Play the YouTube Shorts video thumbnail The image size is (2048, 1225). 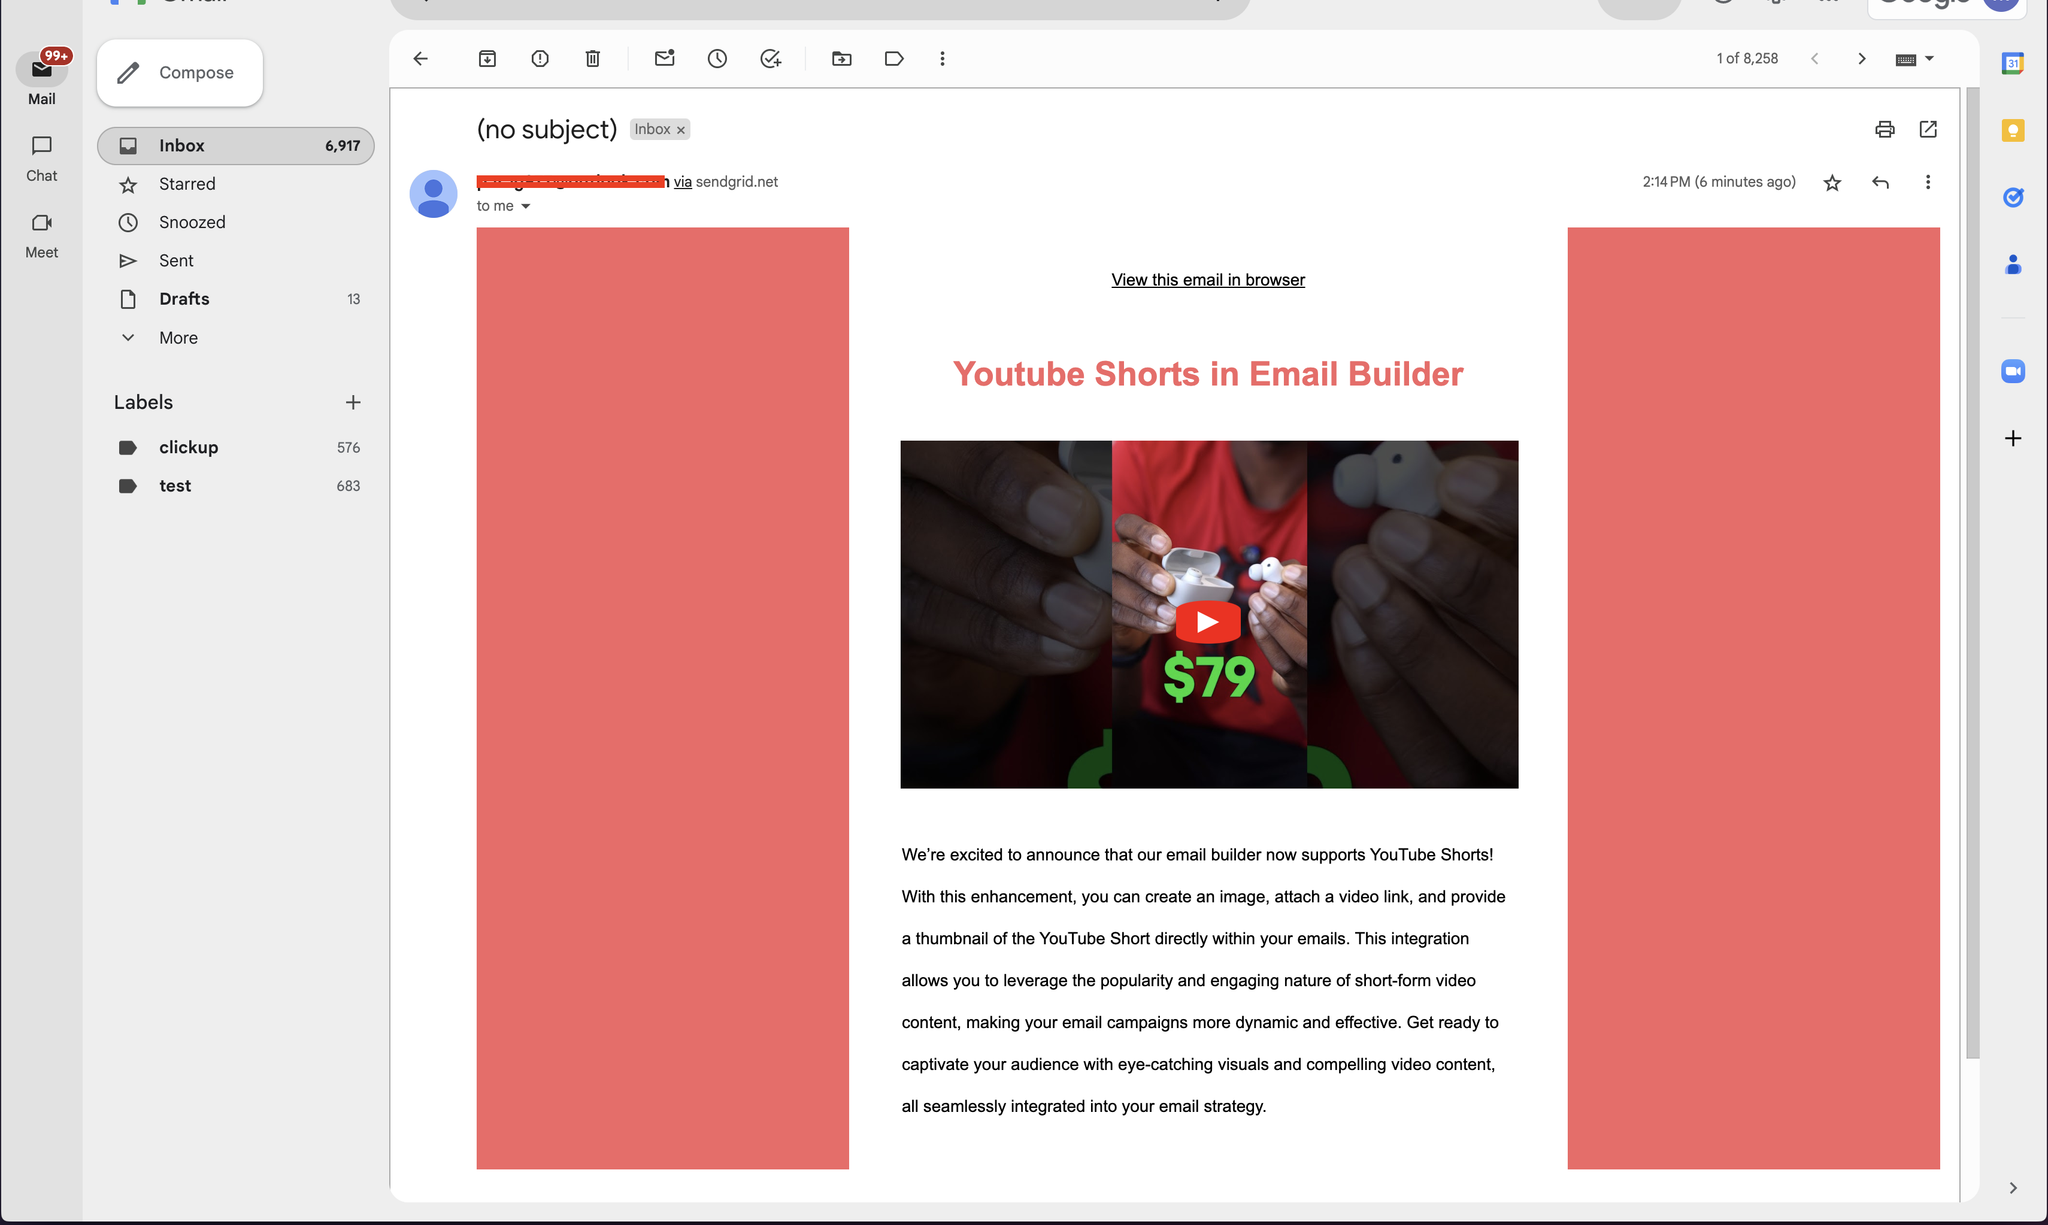pos(1208,622)
